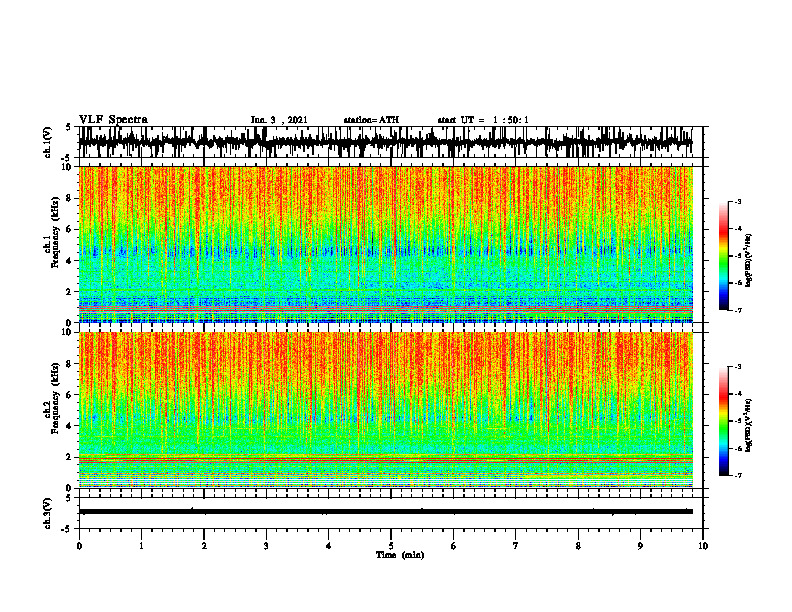The width and height of the screenshot is (792, 612).
Task: Click the "1" tick on the time axis
Action: pos(141,546)
